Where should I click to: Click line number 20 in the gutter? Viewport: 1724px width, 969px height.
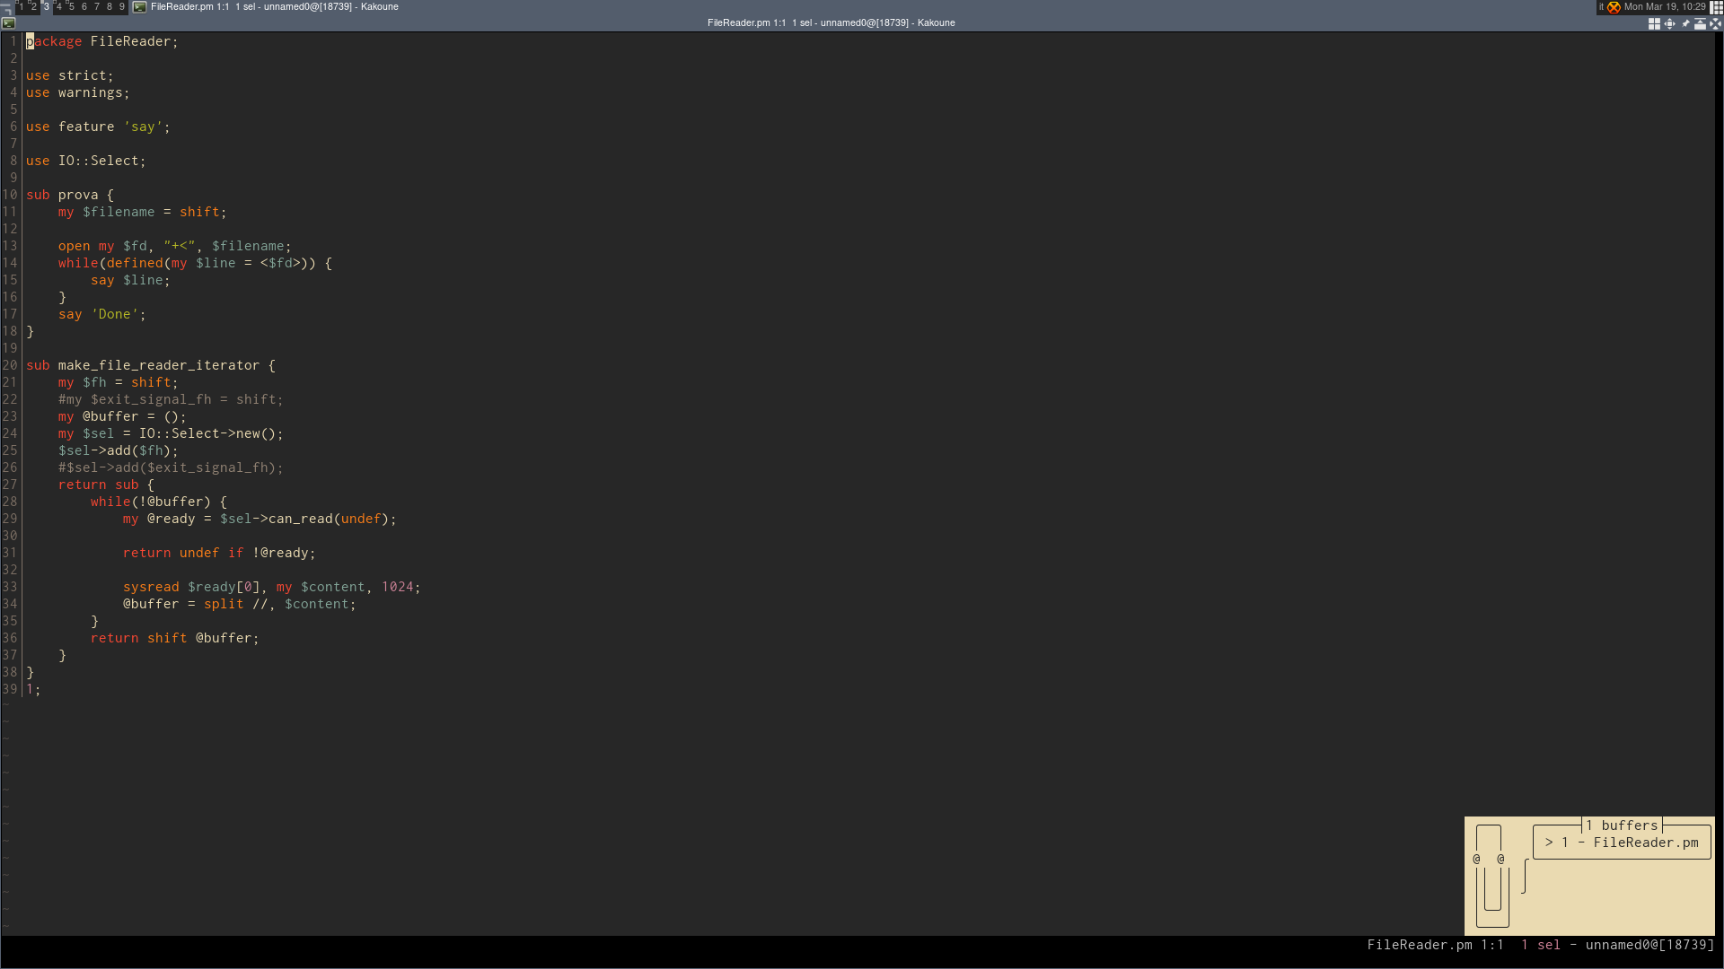point(10,365)
